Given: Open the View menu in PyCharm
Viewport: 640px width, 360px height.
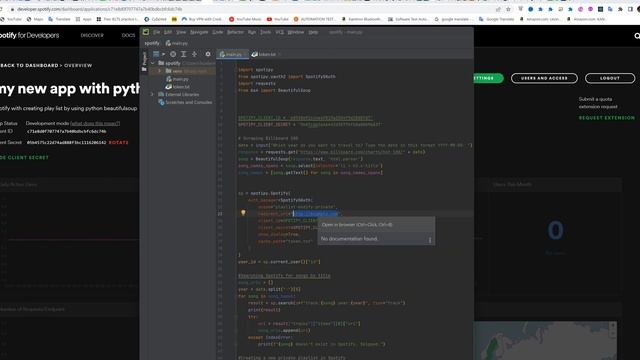Looking at the screenshot, I should pos(181,32).
